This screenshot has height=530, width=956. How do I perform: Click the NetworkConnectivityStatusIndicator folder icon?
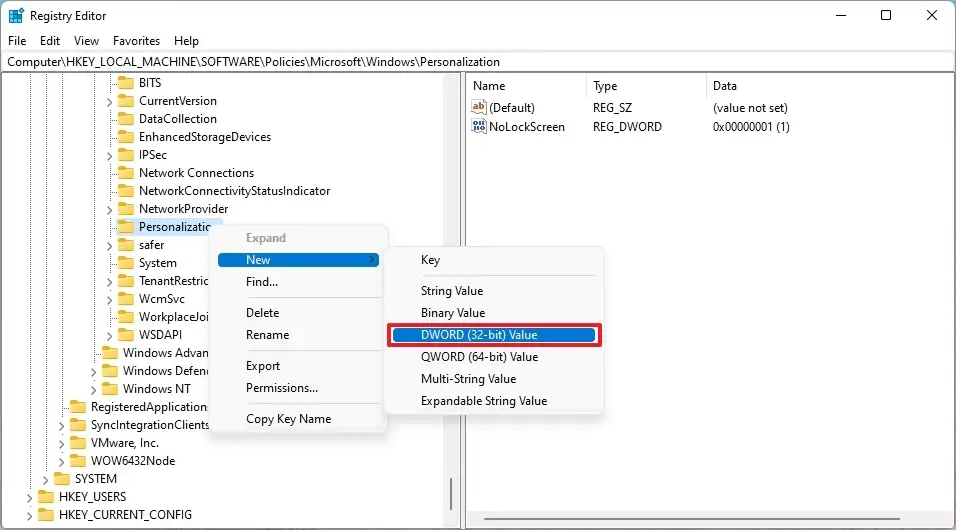pyautogui.click(x=126, y=190)
